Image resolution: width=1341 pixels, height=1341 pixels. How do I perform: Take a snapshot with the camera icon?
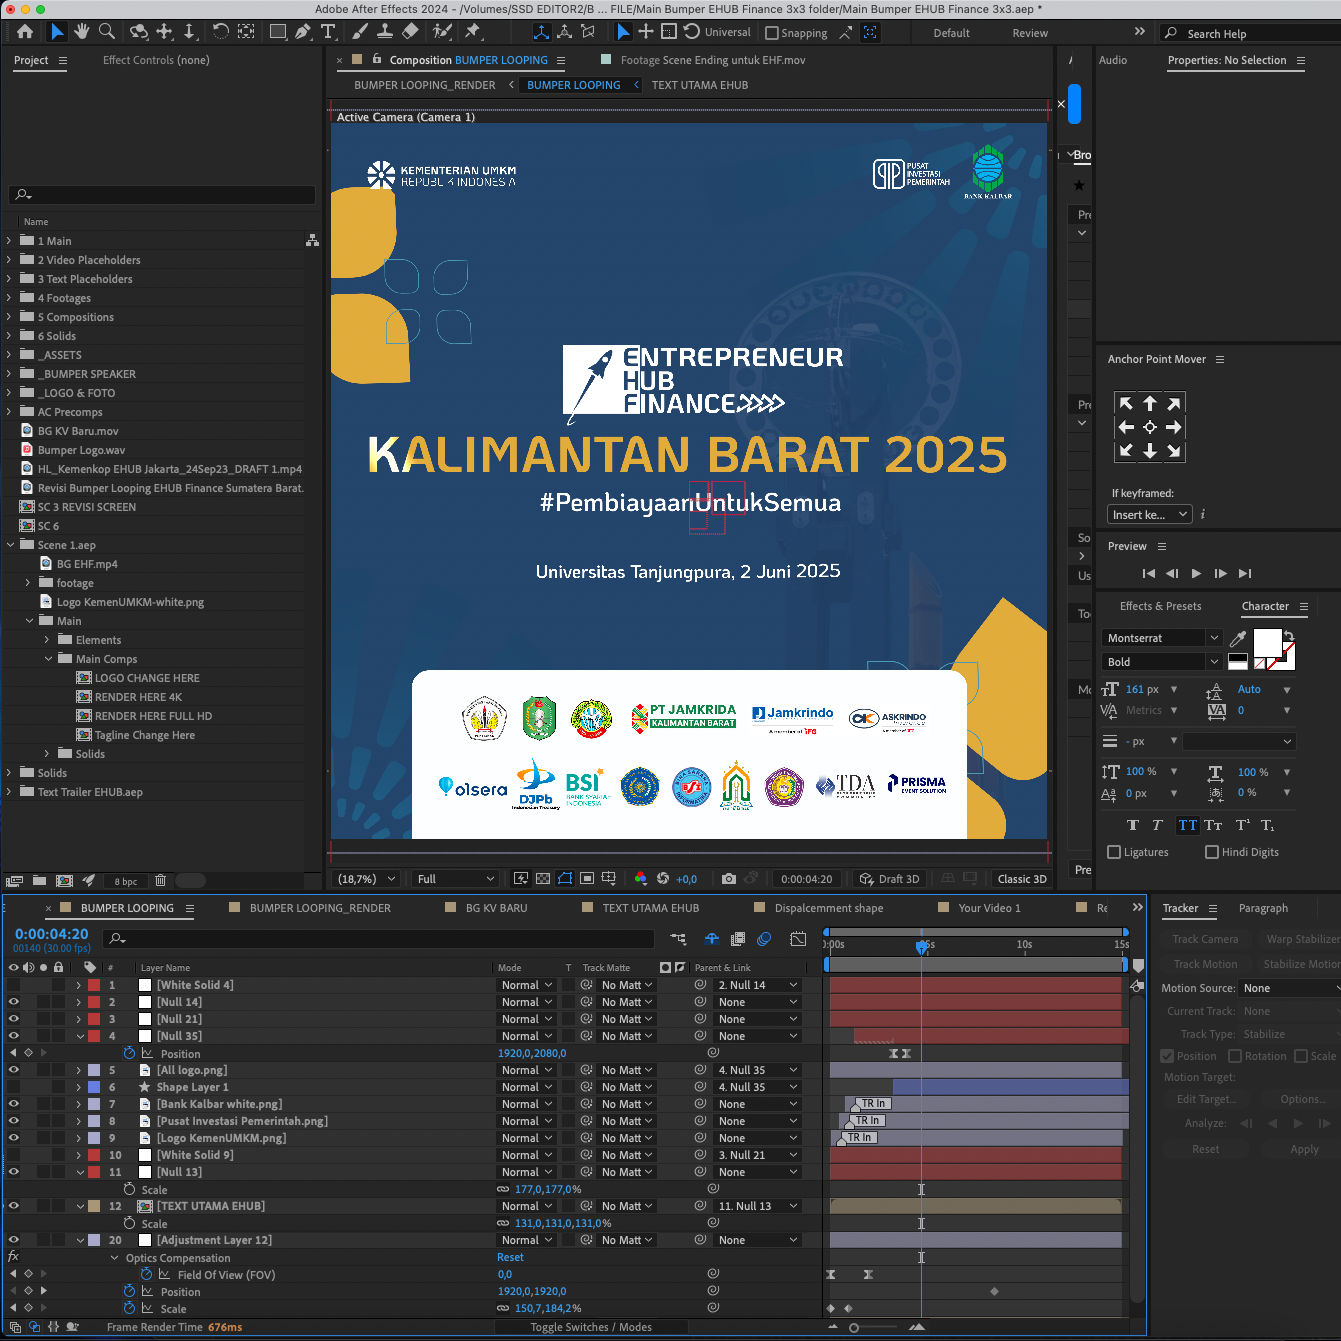click(729, 879)
